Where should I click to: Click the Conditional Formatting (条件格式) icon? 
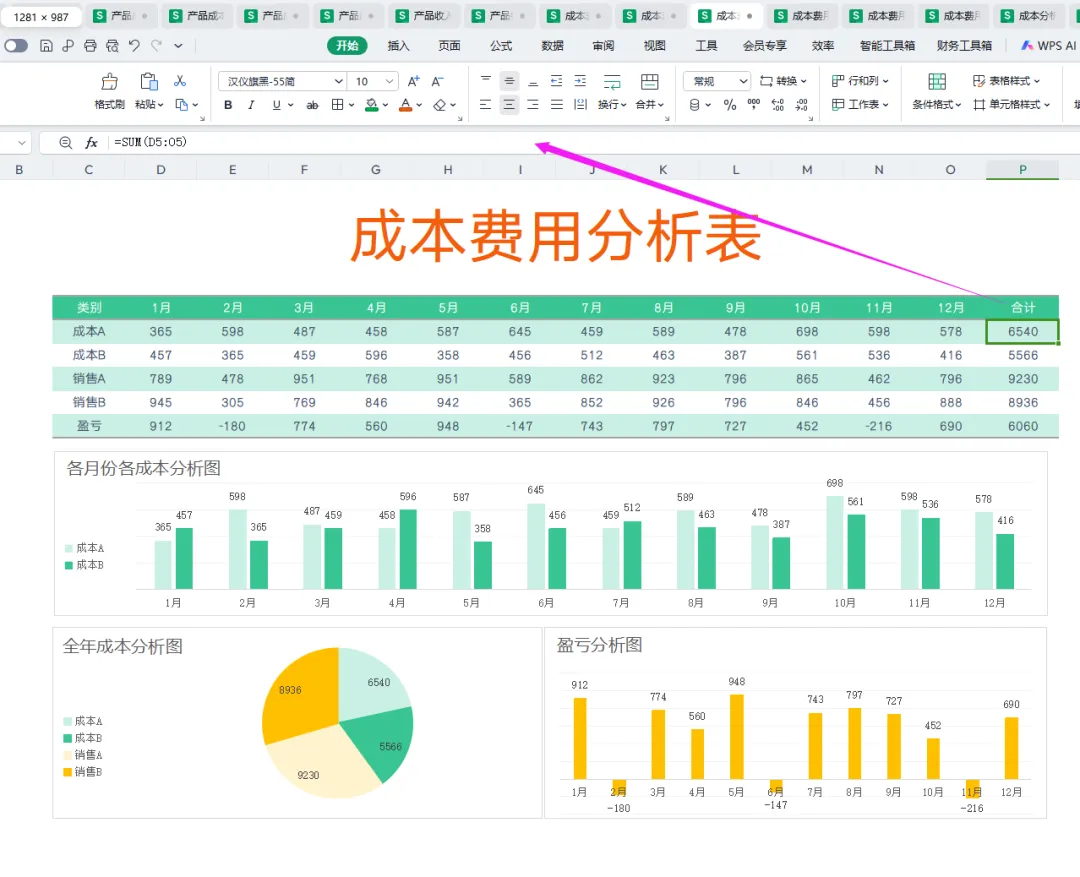(x=937, y=82)
